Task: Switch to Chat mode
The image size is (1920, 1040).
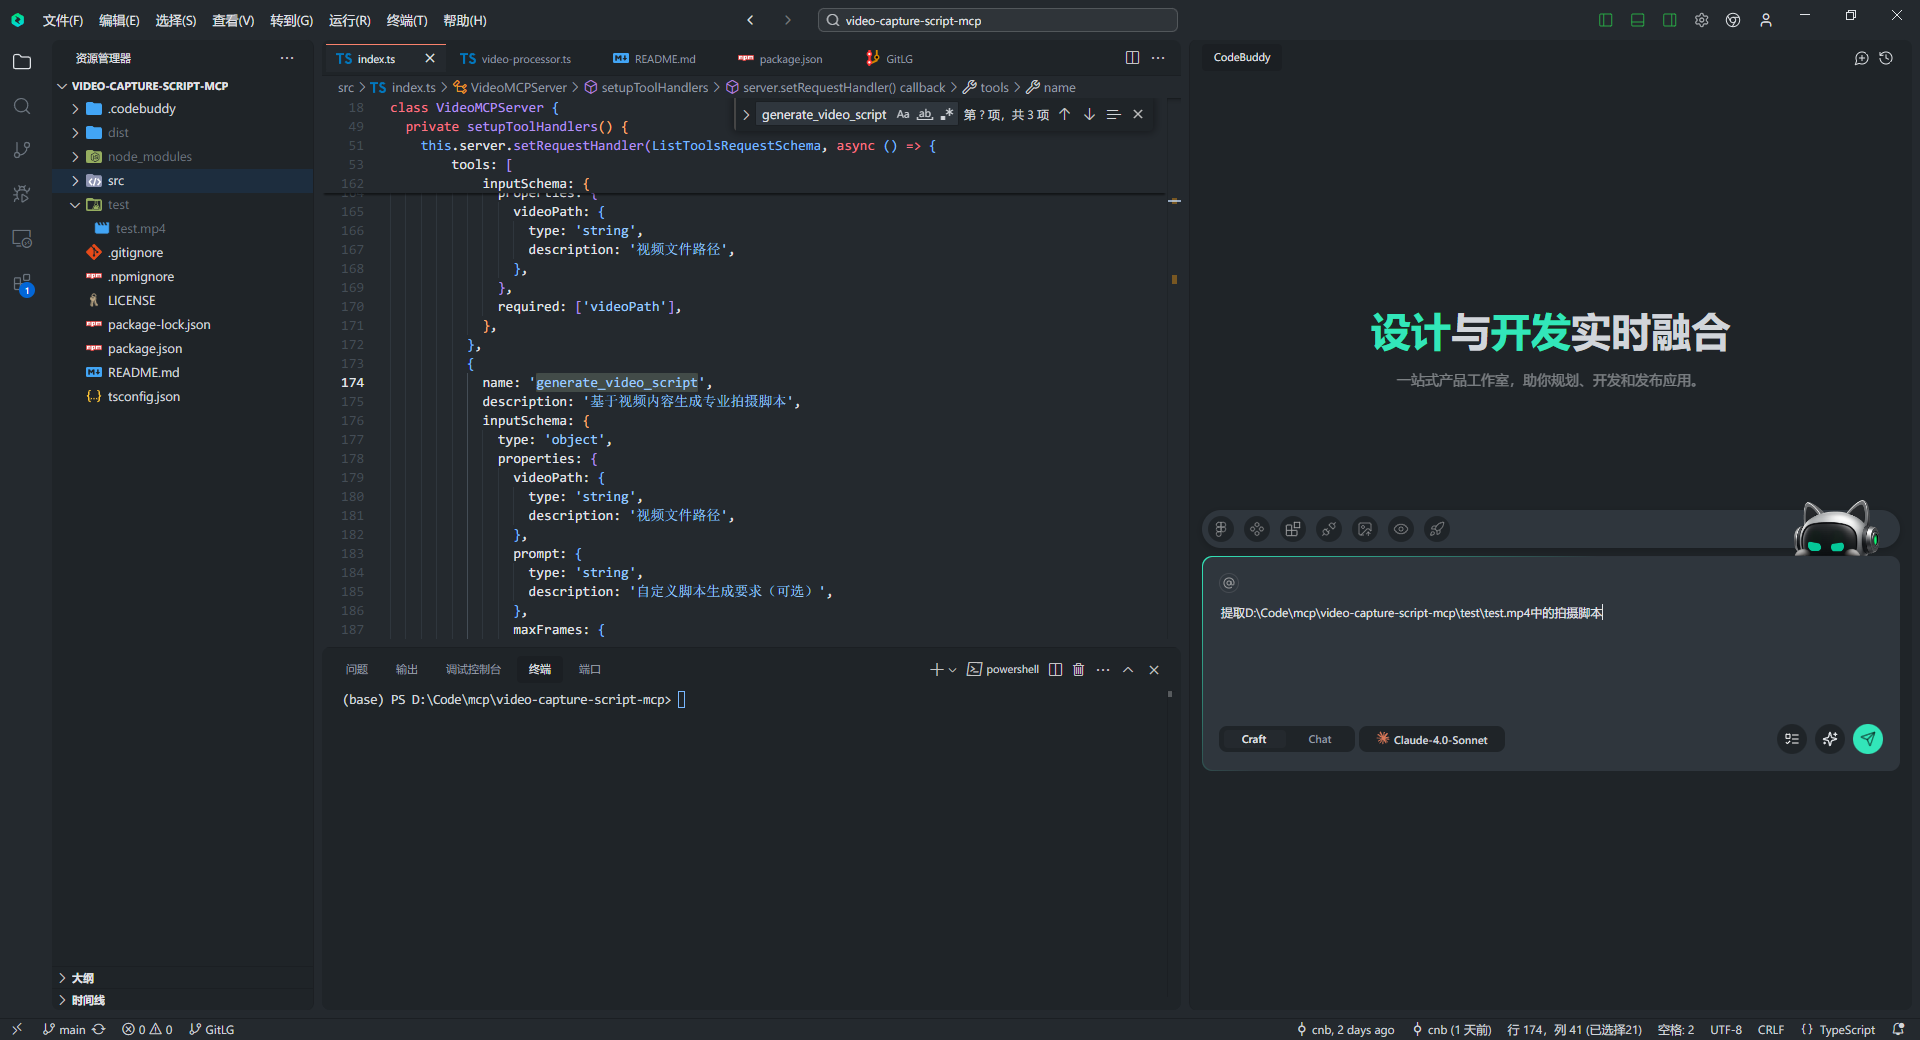Action: 1319,740
